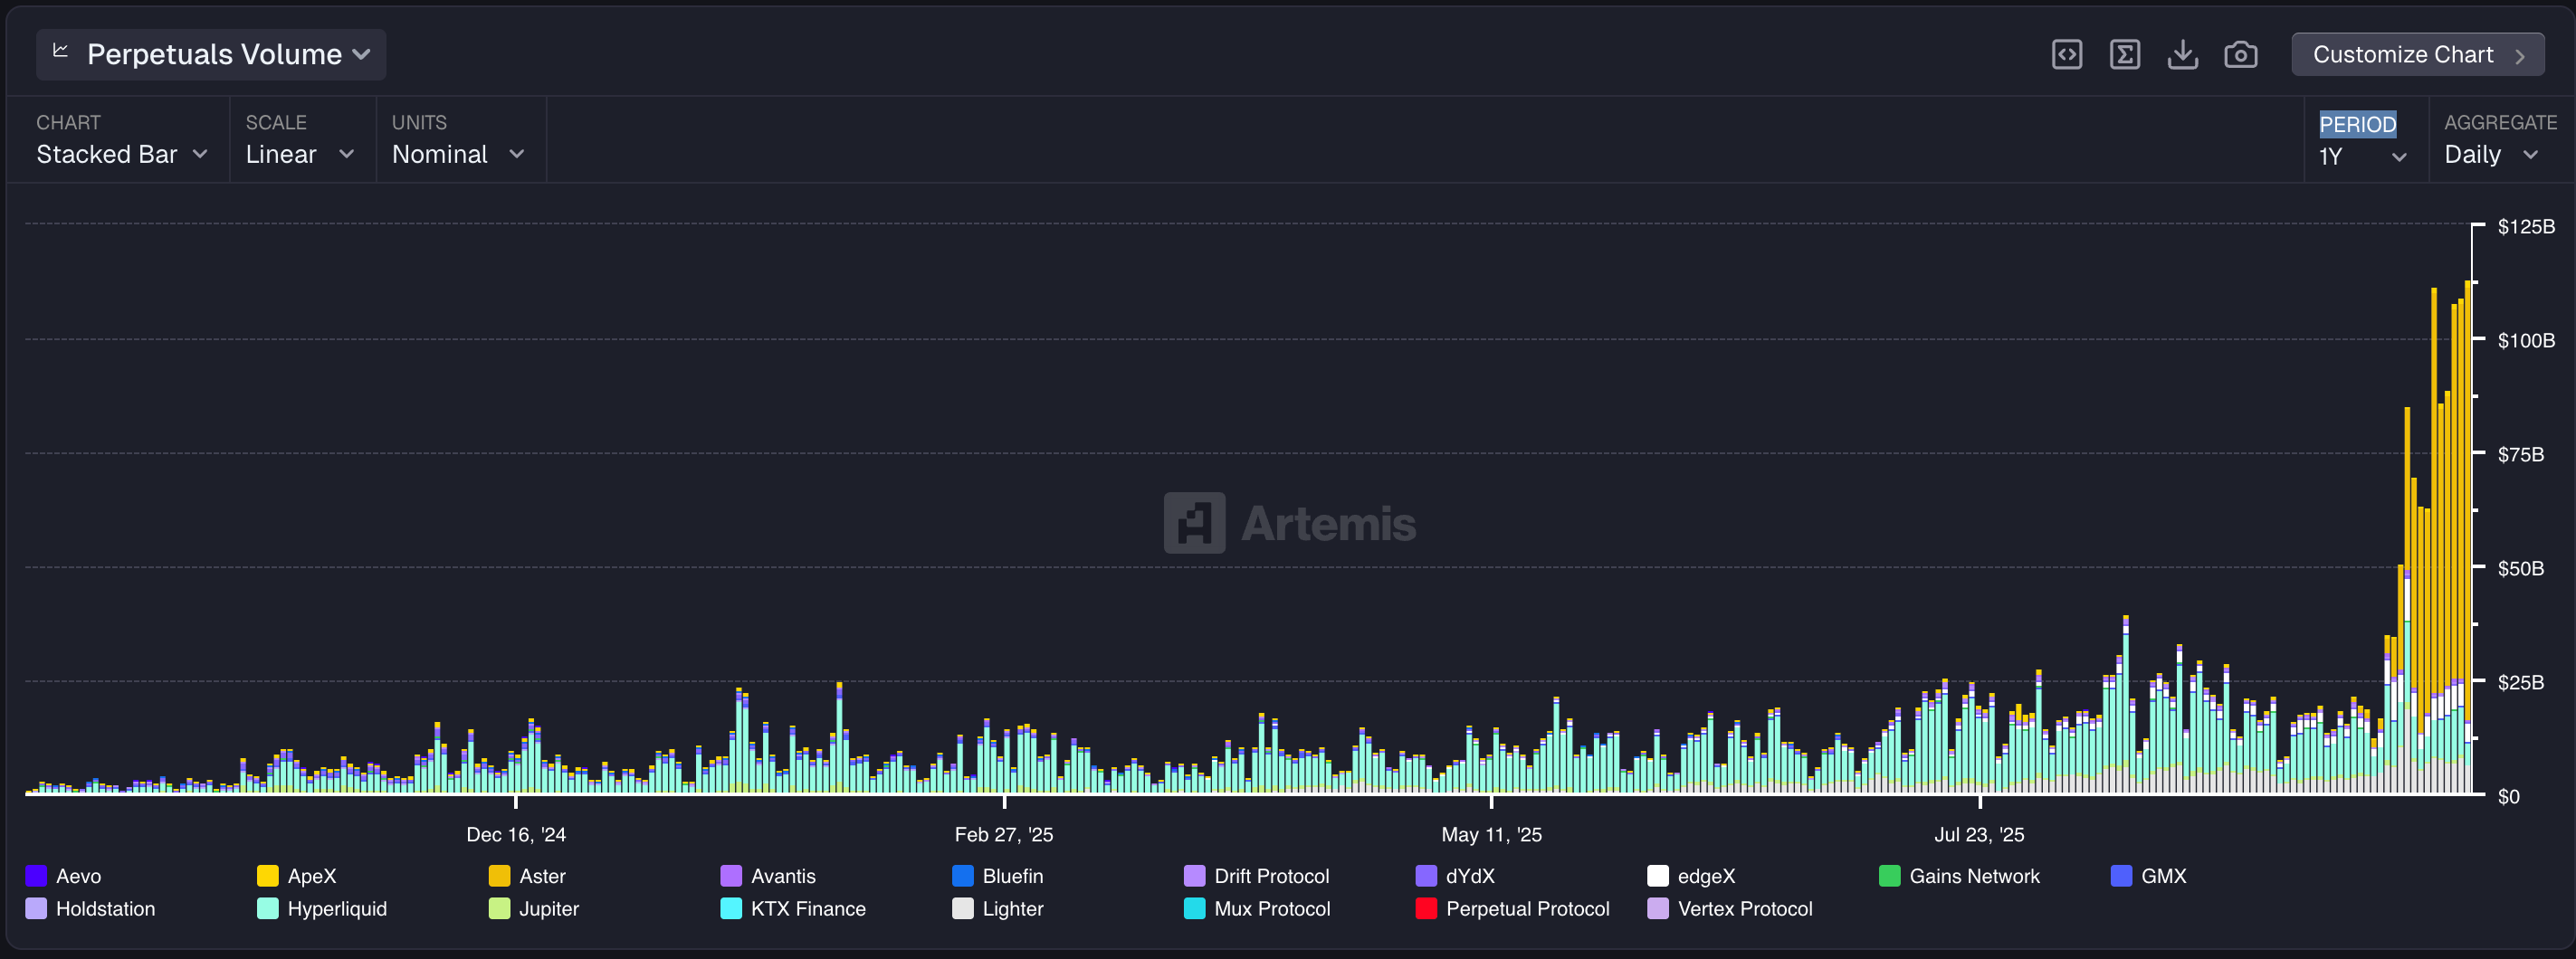Click the $125B y-axis label
Viewport: 2576px width, 959px height.
[x=2526, y=226]
